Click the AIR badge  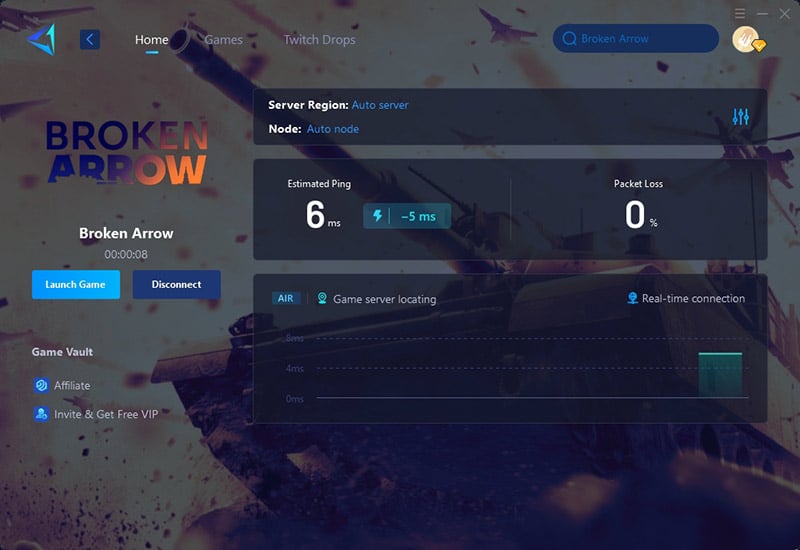pyautogui.click(x=286, y=298)
